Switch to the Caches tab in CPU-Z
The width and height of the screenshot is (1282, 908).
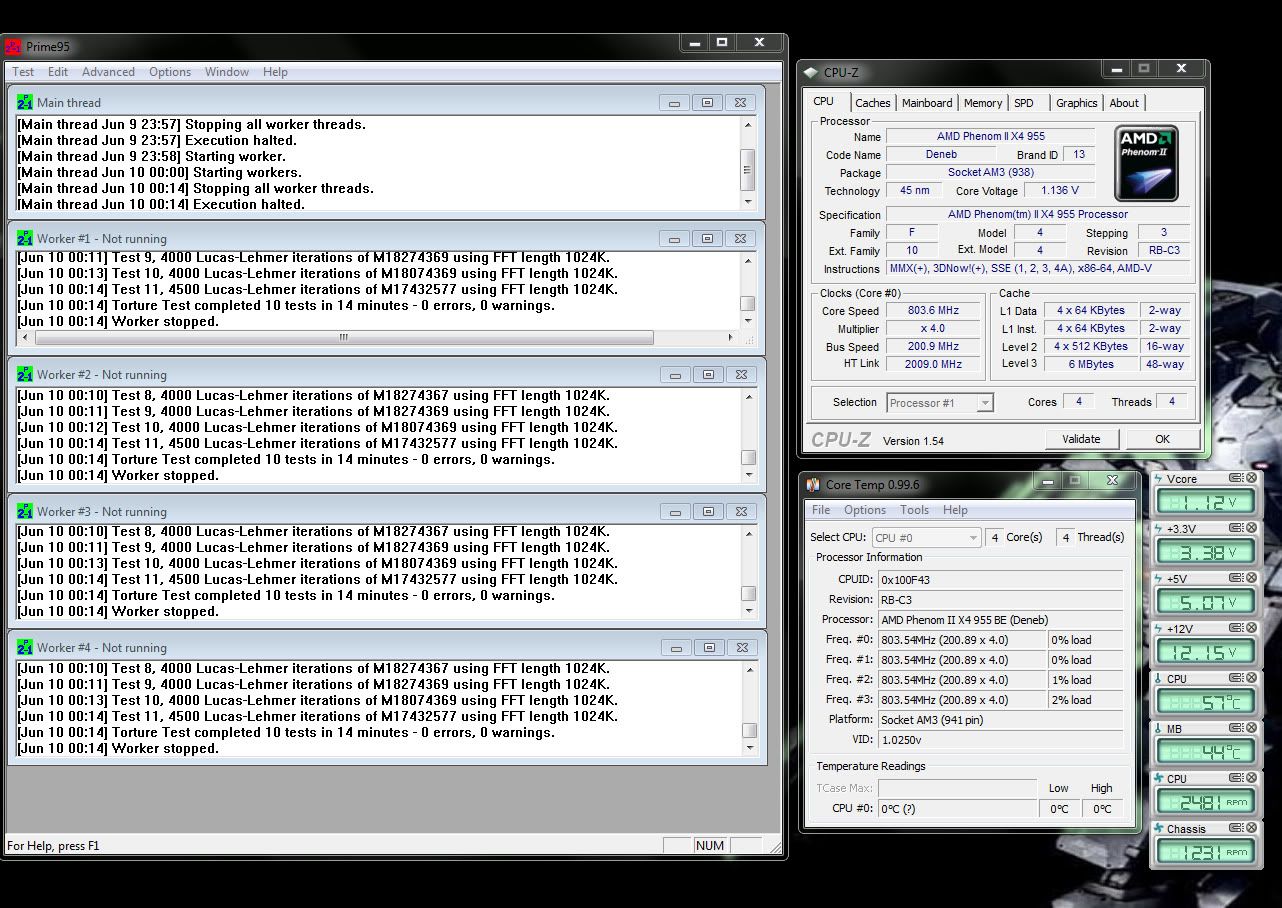(x=872, y=103)
